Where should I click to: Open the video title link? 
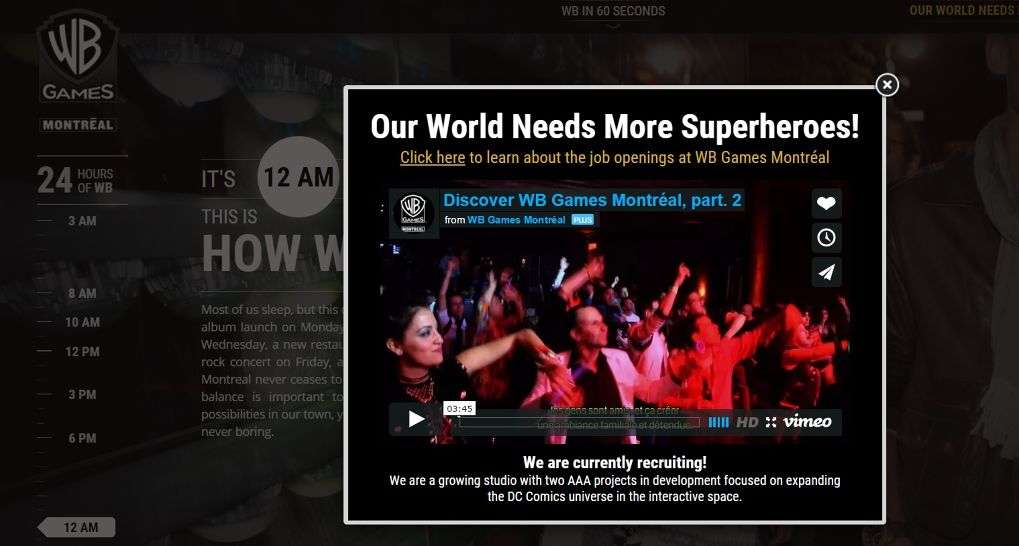click(593, 200)
